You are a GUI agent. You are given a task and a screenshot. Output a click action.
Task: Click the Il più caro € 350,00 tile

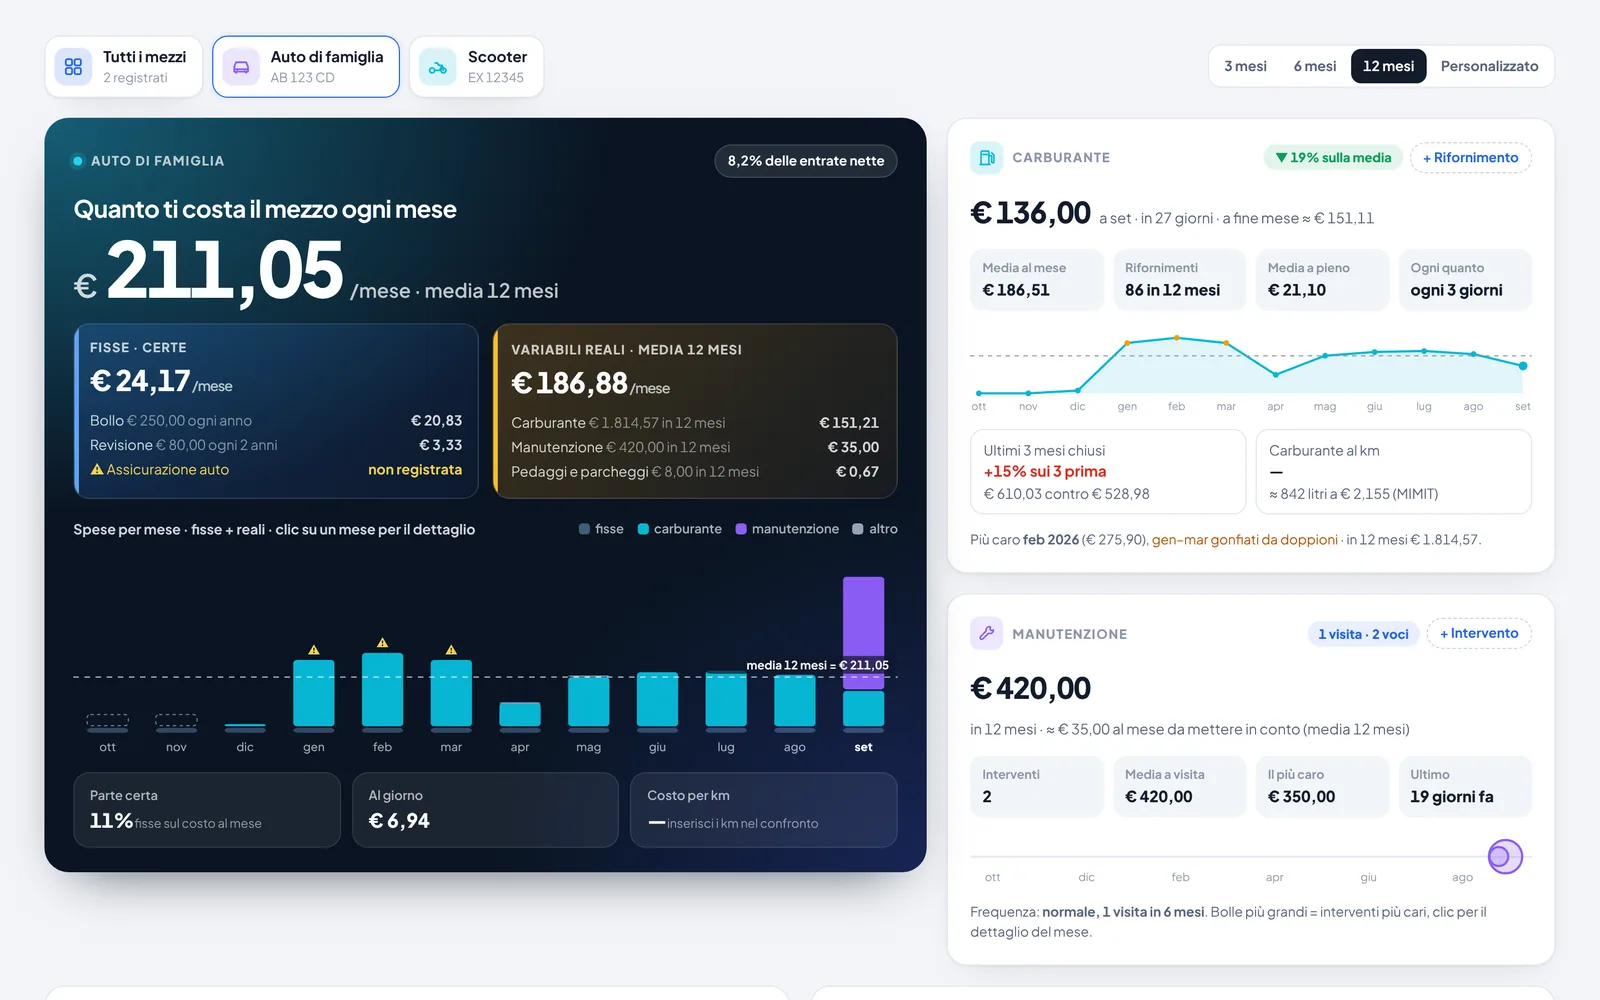1323,786
